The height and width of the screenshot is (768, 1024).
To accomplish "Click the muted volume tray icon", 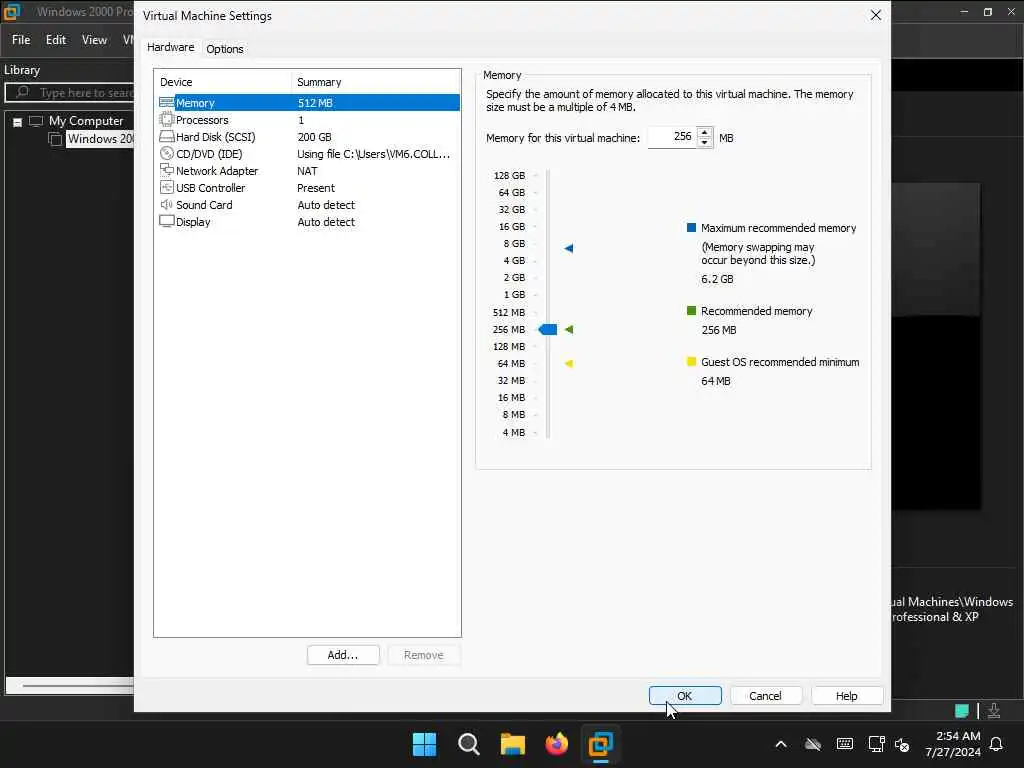I will pyautogui.click(x=902, y=744).
